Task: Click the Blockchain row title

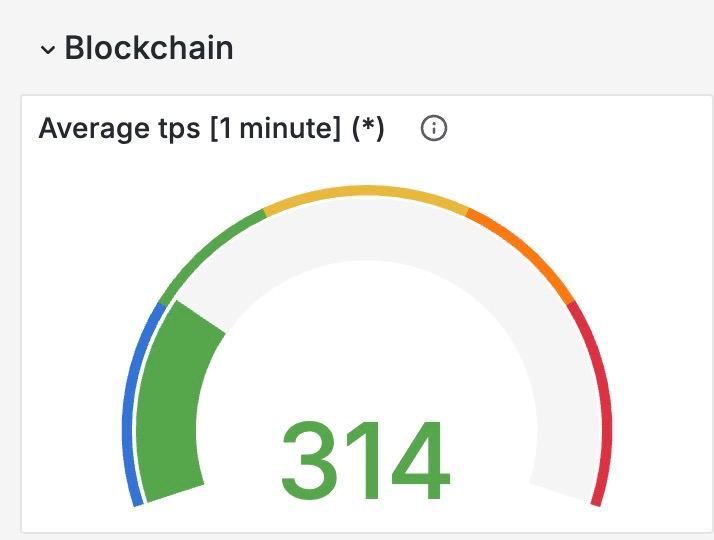Action: tap(149, 47)
